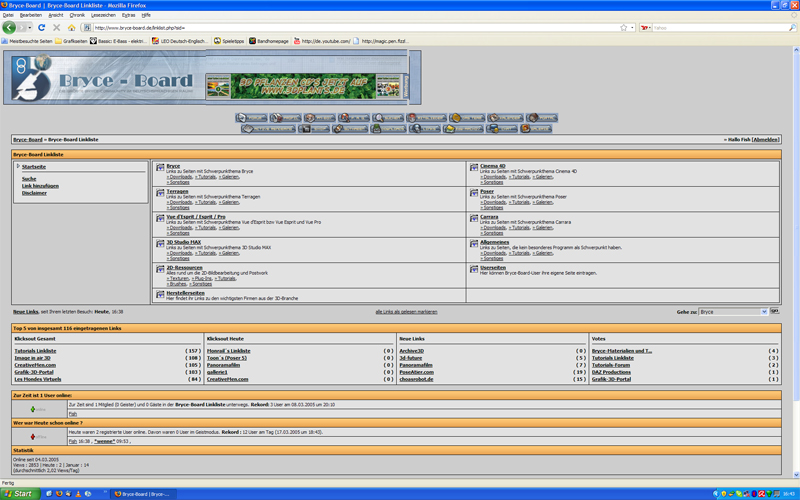Image resolution: width=800 pixels, height=500 pixels.
Task: Select the Bryce-Board Firefox taskbar button
Action: (143, 494)
